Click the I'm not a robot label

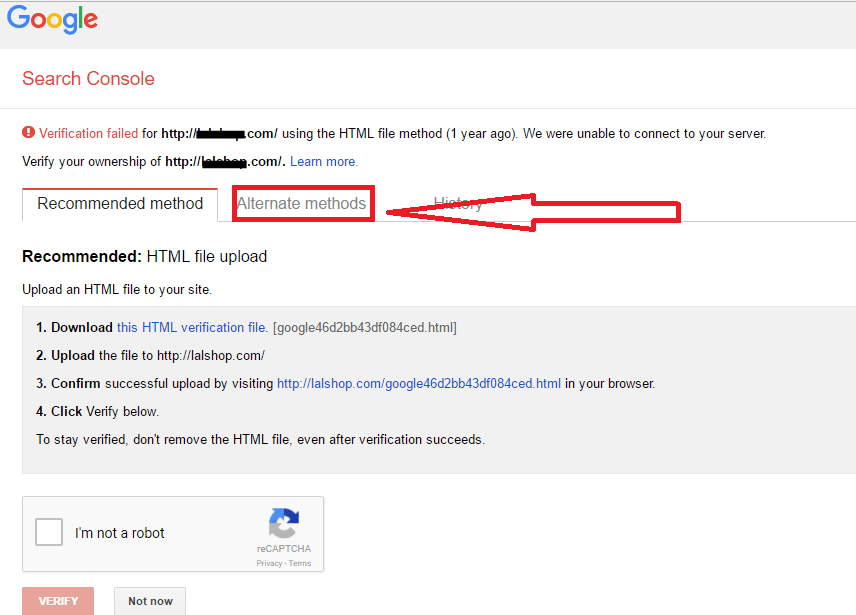coord(120,533)
